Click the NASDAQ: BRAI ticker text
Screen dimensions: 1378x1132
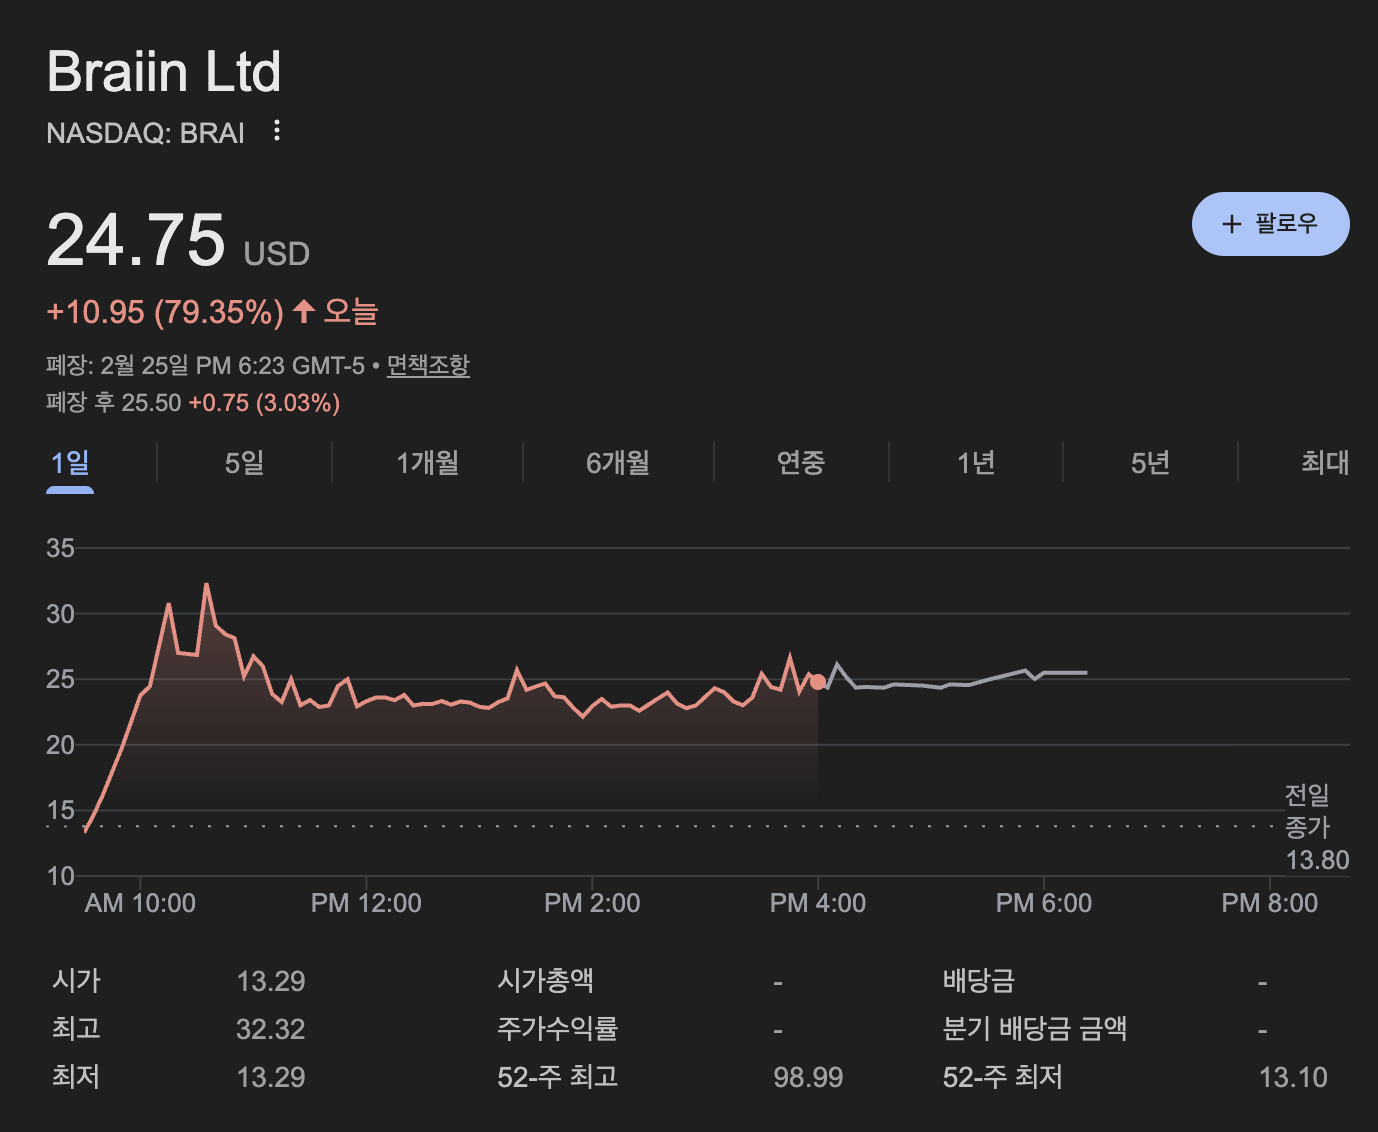coord(146,133)
